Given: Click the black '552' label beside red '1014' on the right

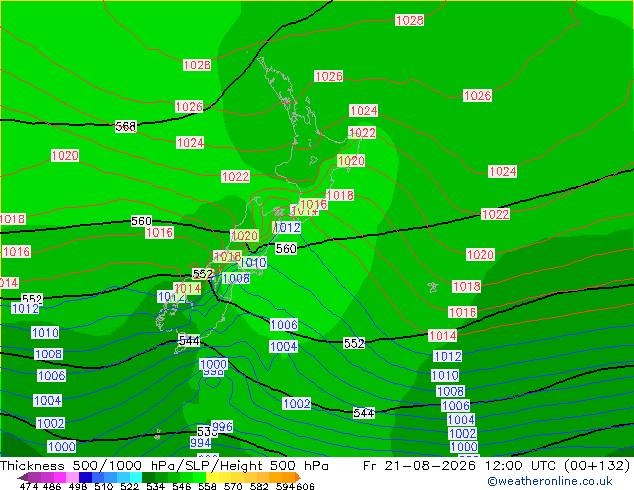Looking at the screenshot, I should pos(354,343).
